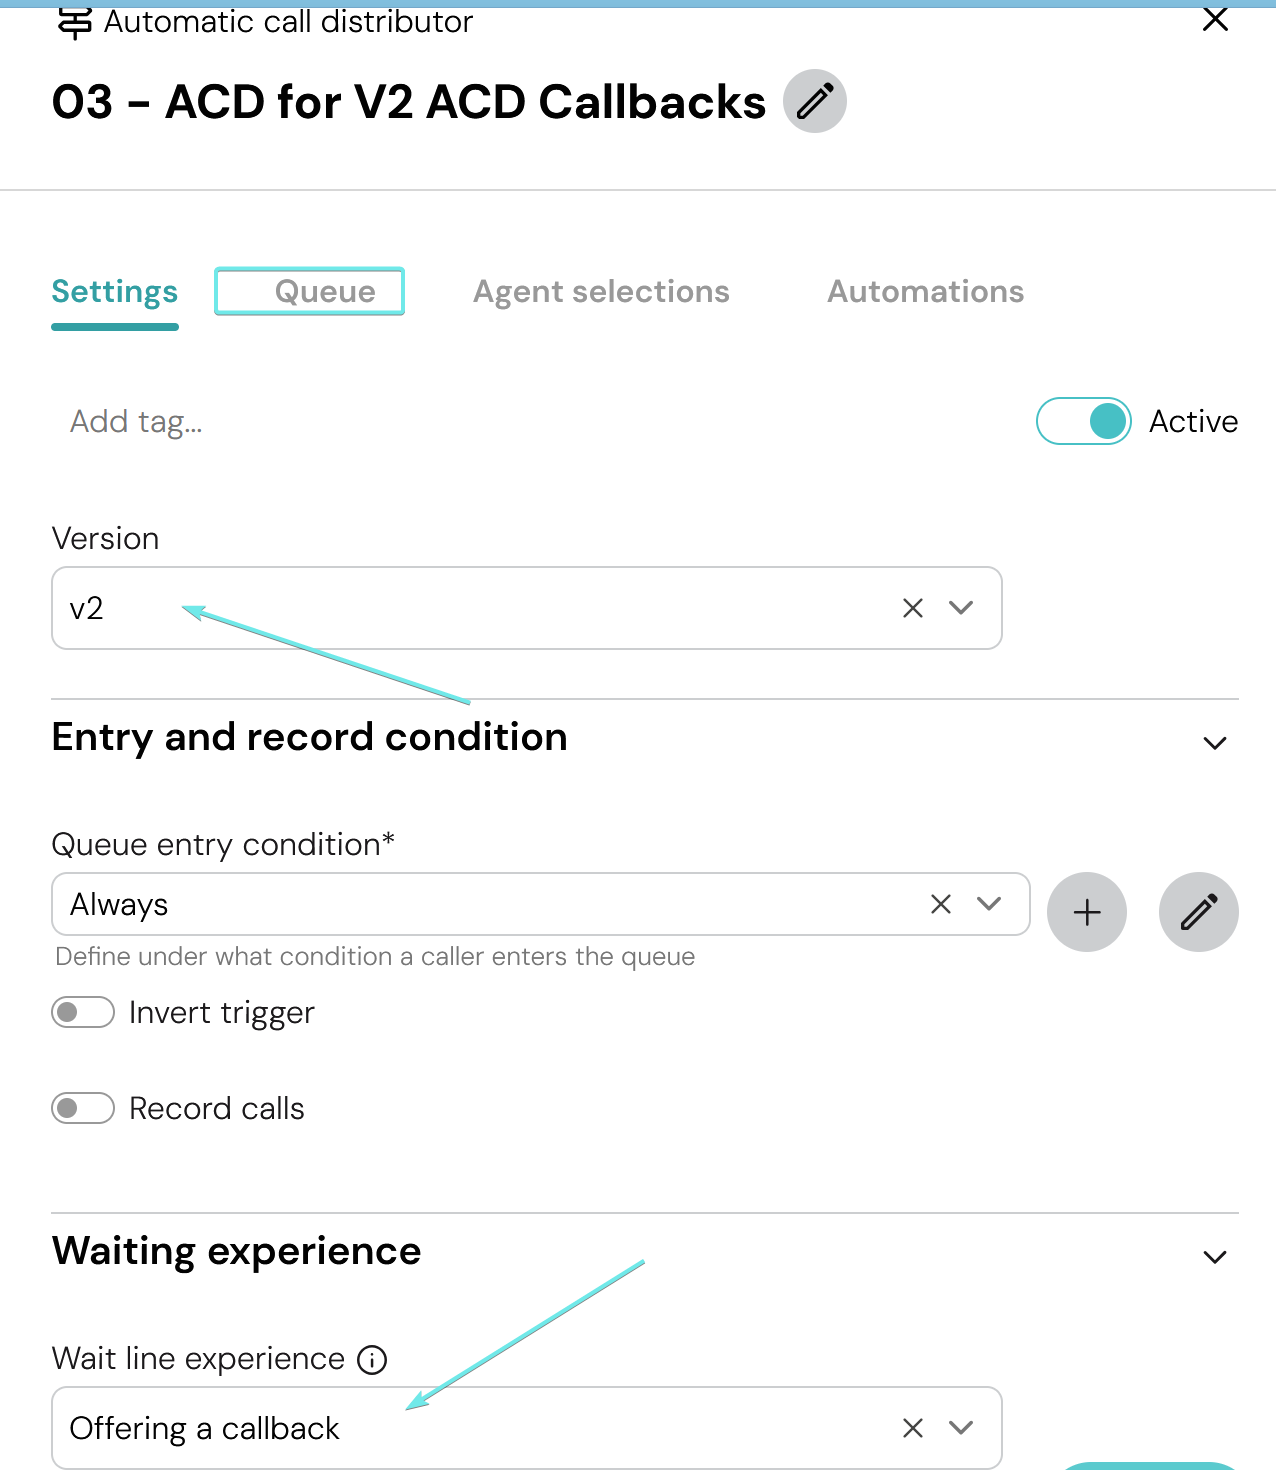Viewport: 1276px width, 1470px height.
Task: Close the Automatic call distributor panel
Action: click(x=1214, y=19)
